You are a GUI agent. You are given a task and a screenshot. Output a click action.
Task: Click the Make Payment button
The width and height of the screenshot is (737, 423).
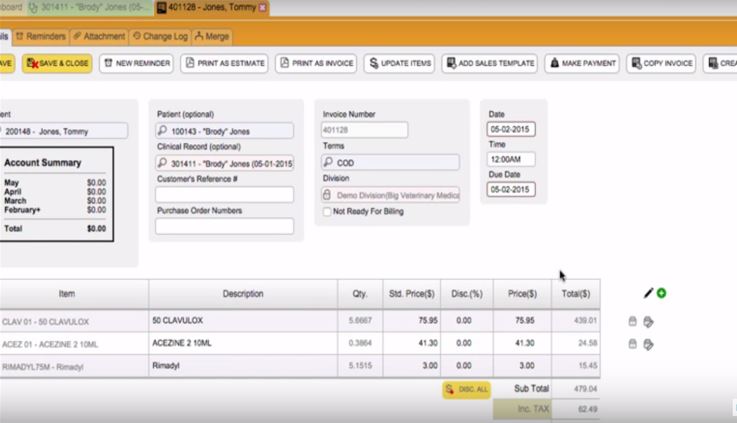pos(582,63)
